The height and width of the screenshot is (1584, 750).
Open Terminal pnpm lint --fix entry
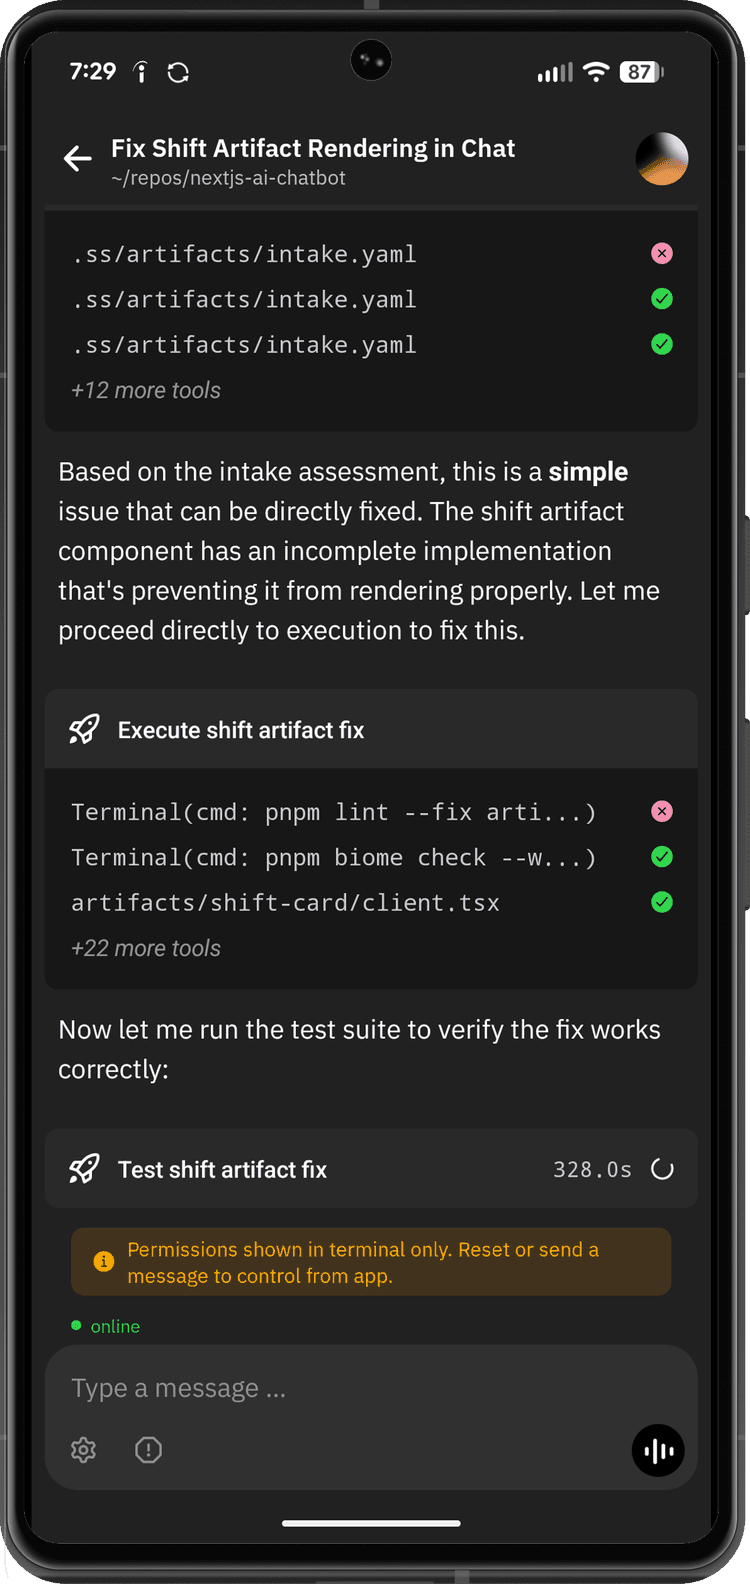click(x=333, y=812)
